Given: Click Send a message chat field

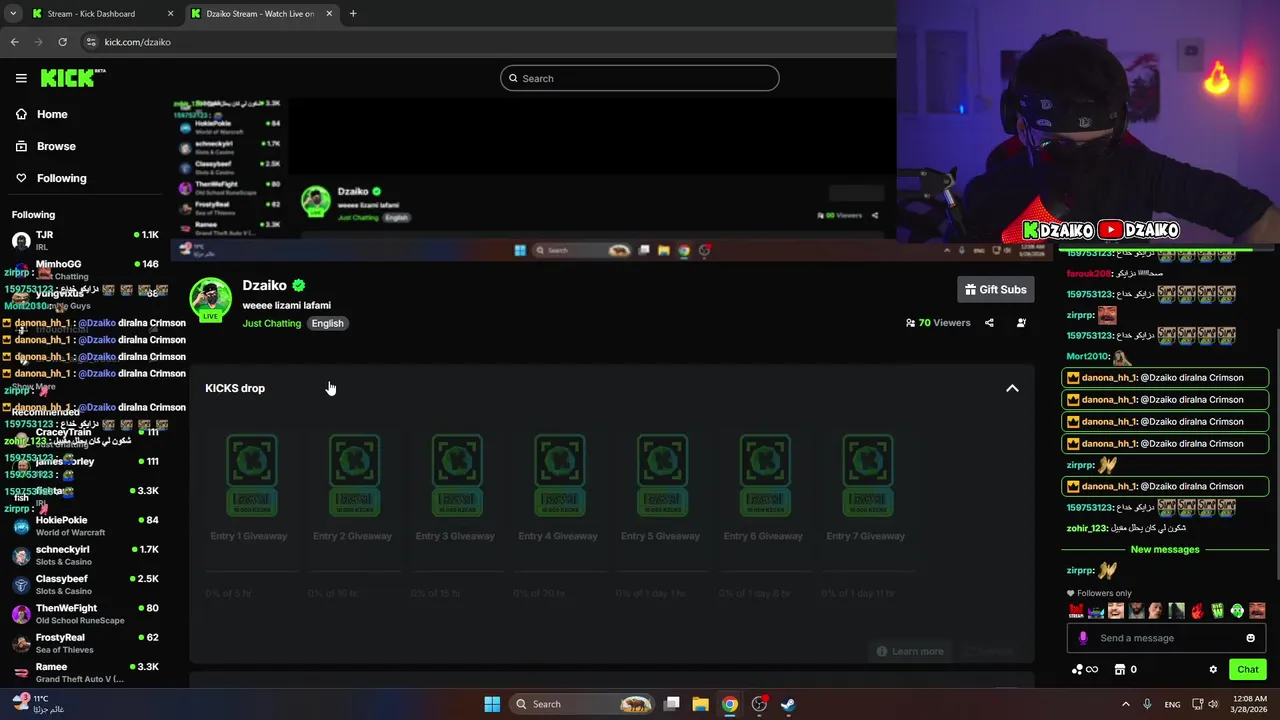Looking at the screenshot, I should coord(1165,638).
